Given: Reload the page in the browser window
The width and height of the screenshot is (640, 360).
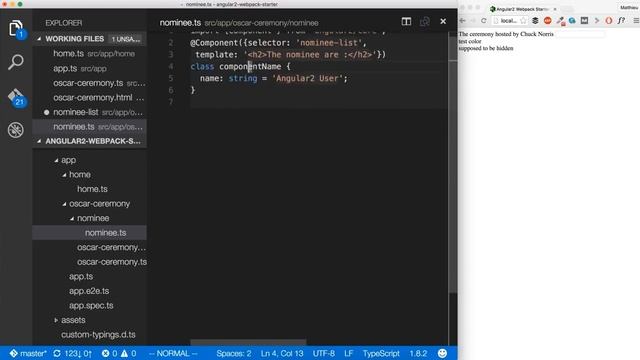Looking at the screenshot, I should (x=484, y=21).
